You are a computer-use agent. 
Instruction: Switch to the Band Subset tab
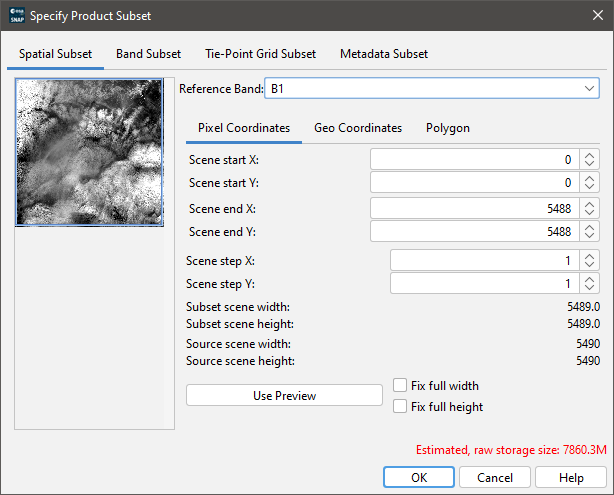[x=148, y=53]
